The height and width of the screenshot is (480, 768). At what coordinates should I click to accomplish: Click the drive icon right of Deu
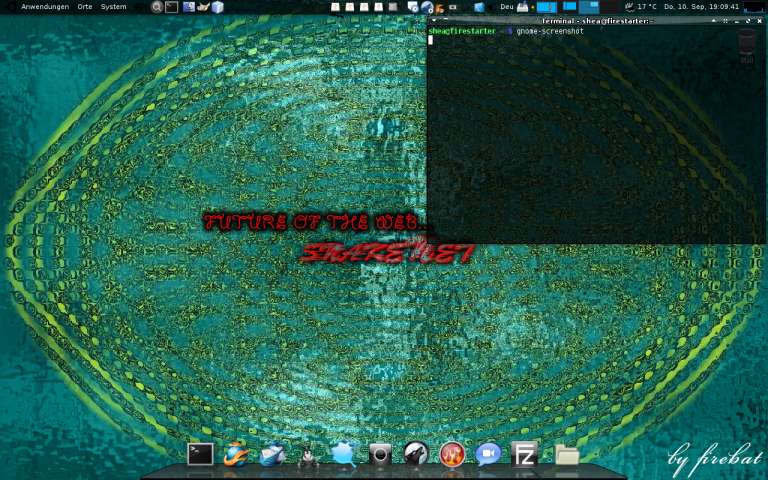point(523,7)
